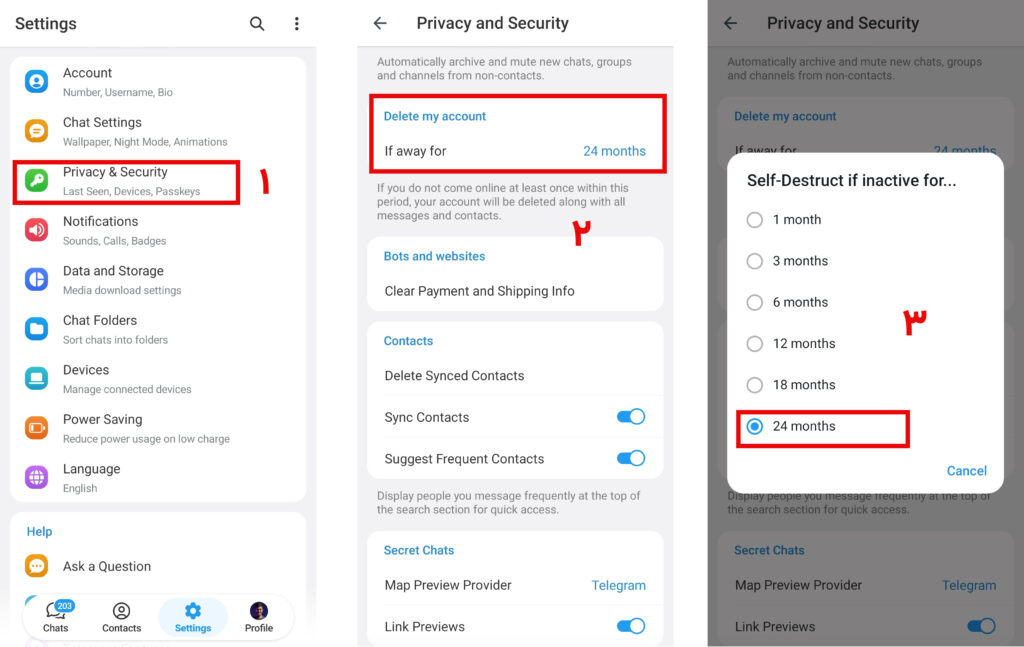Choose 1 month self-destruct option

point(755,220)
